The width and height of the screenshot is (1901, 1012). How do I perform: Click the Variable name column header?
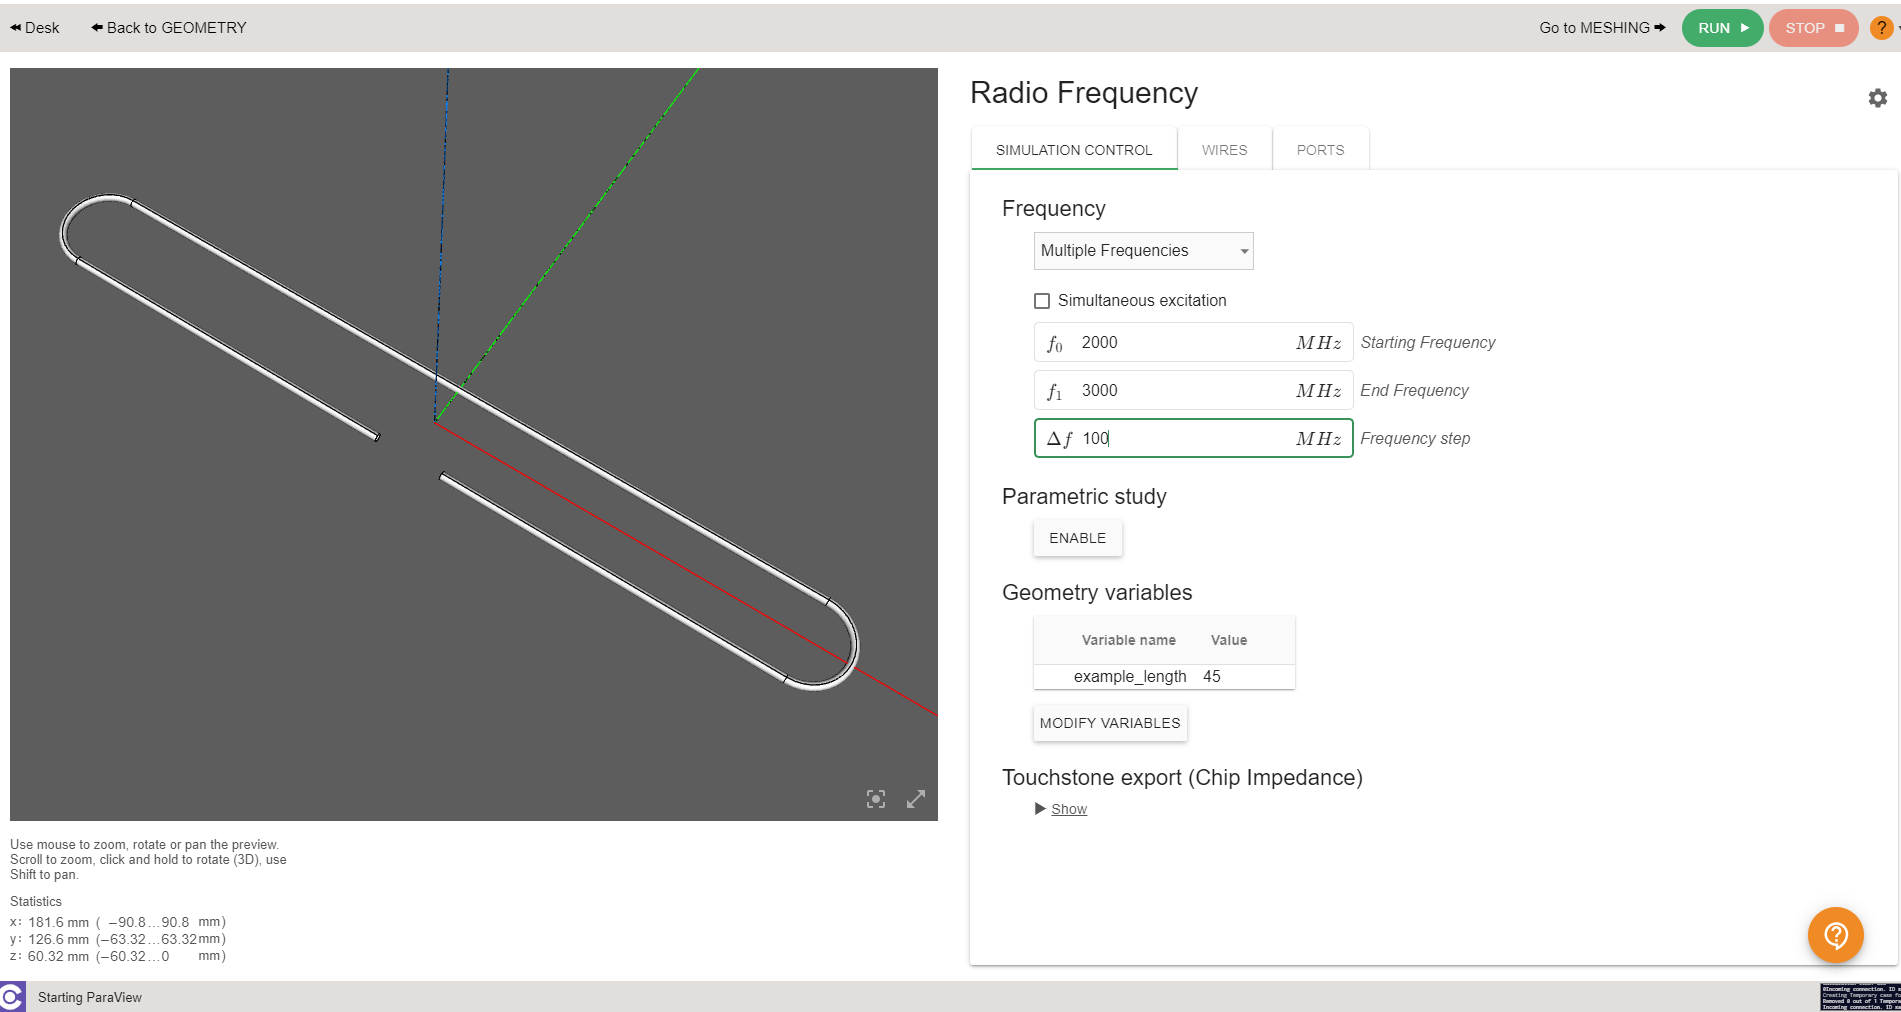click(1128, 640)
